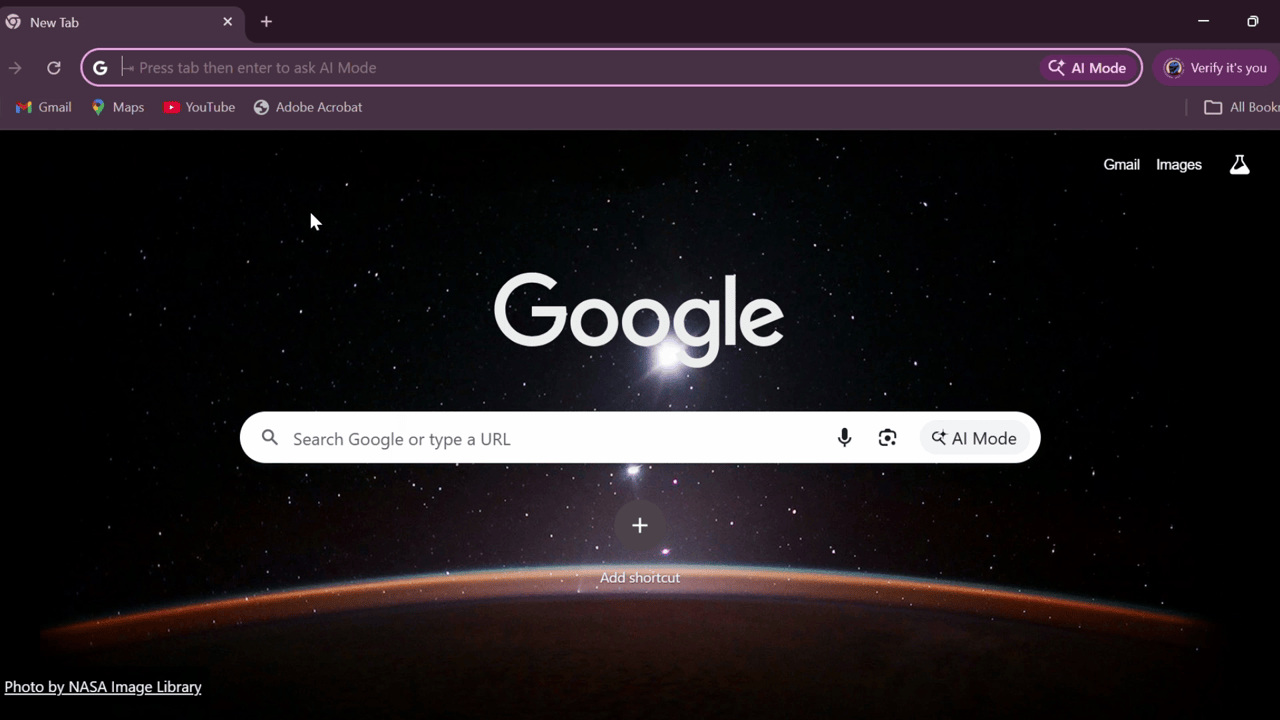Start voice search with microphone icon

pyautogui.click(x=844, y=438)
